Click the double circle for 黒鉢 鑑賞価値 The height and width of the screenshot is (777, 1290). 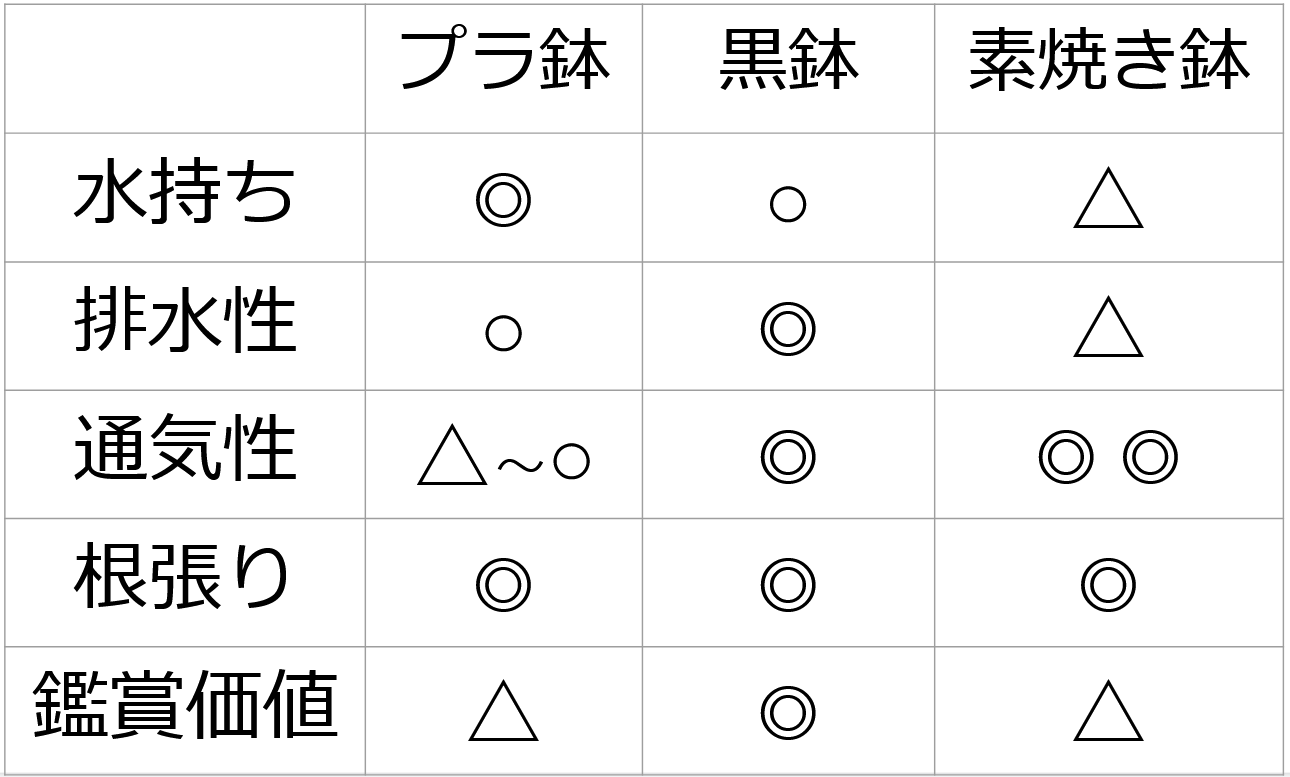tap(788, 712)
